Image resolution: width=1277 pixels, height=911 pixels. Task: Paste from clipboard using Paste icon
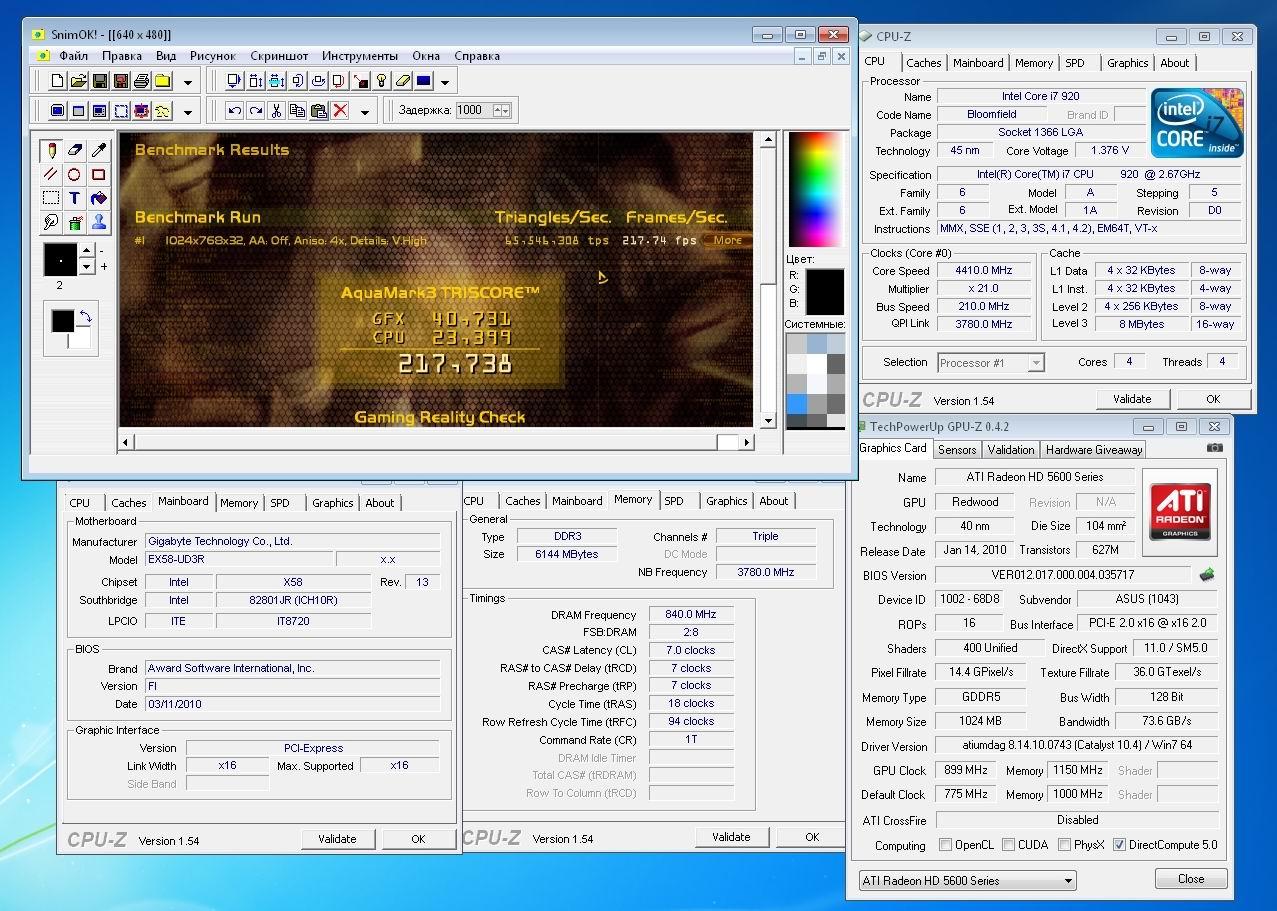pyautogui.click(x=318, y=110)
